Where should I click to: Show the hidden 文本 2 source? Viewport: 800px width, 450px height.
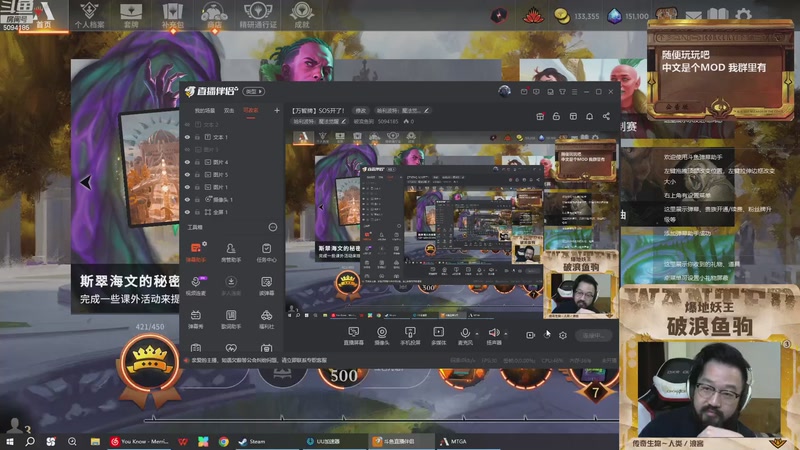187,124
